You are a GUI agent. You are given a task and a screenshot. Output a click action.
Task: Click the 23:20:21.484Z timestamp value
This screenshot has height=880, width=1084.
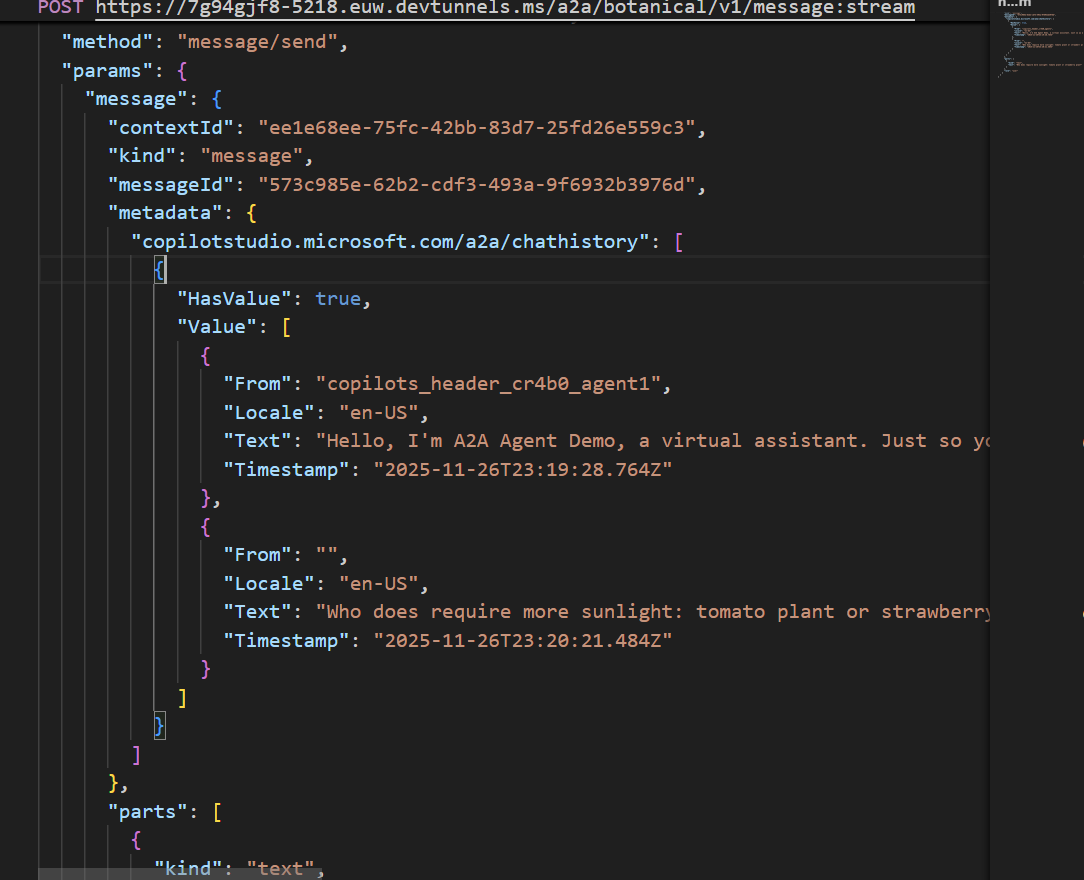(522, 640)
